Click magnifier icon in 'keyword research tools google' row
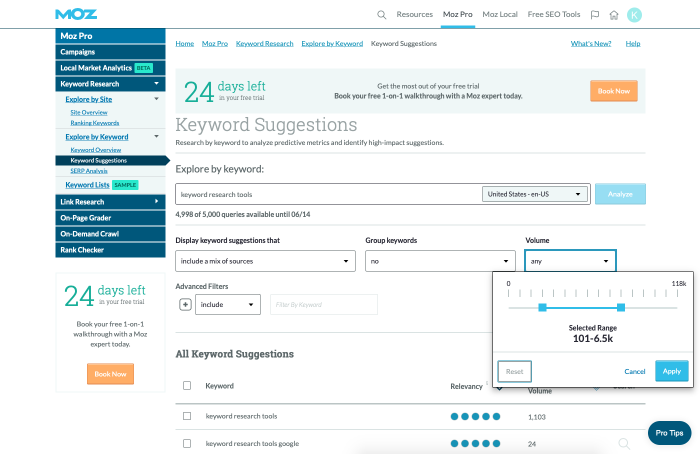 pyautogui.click(x=624, y=443)
